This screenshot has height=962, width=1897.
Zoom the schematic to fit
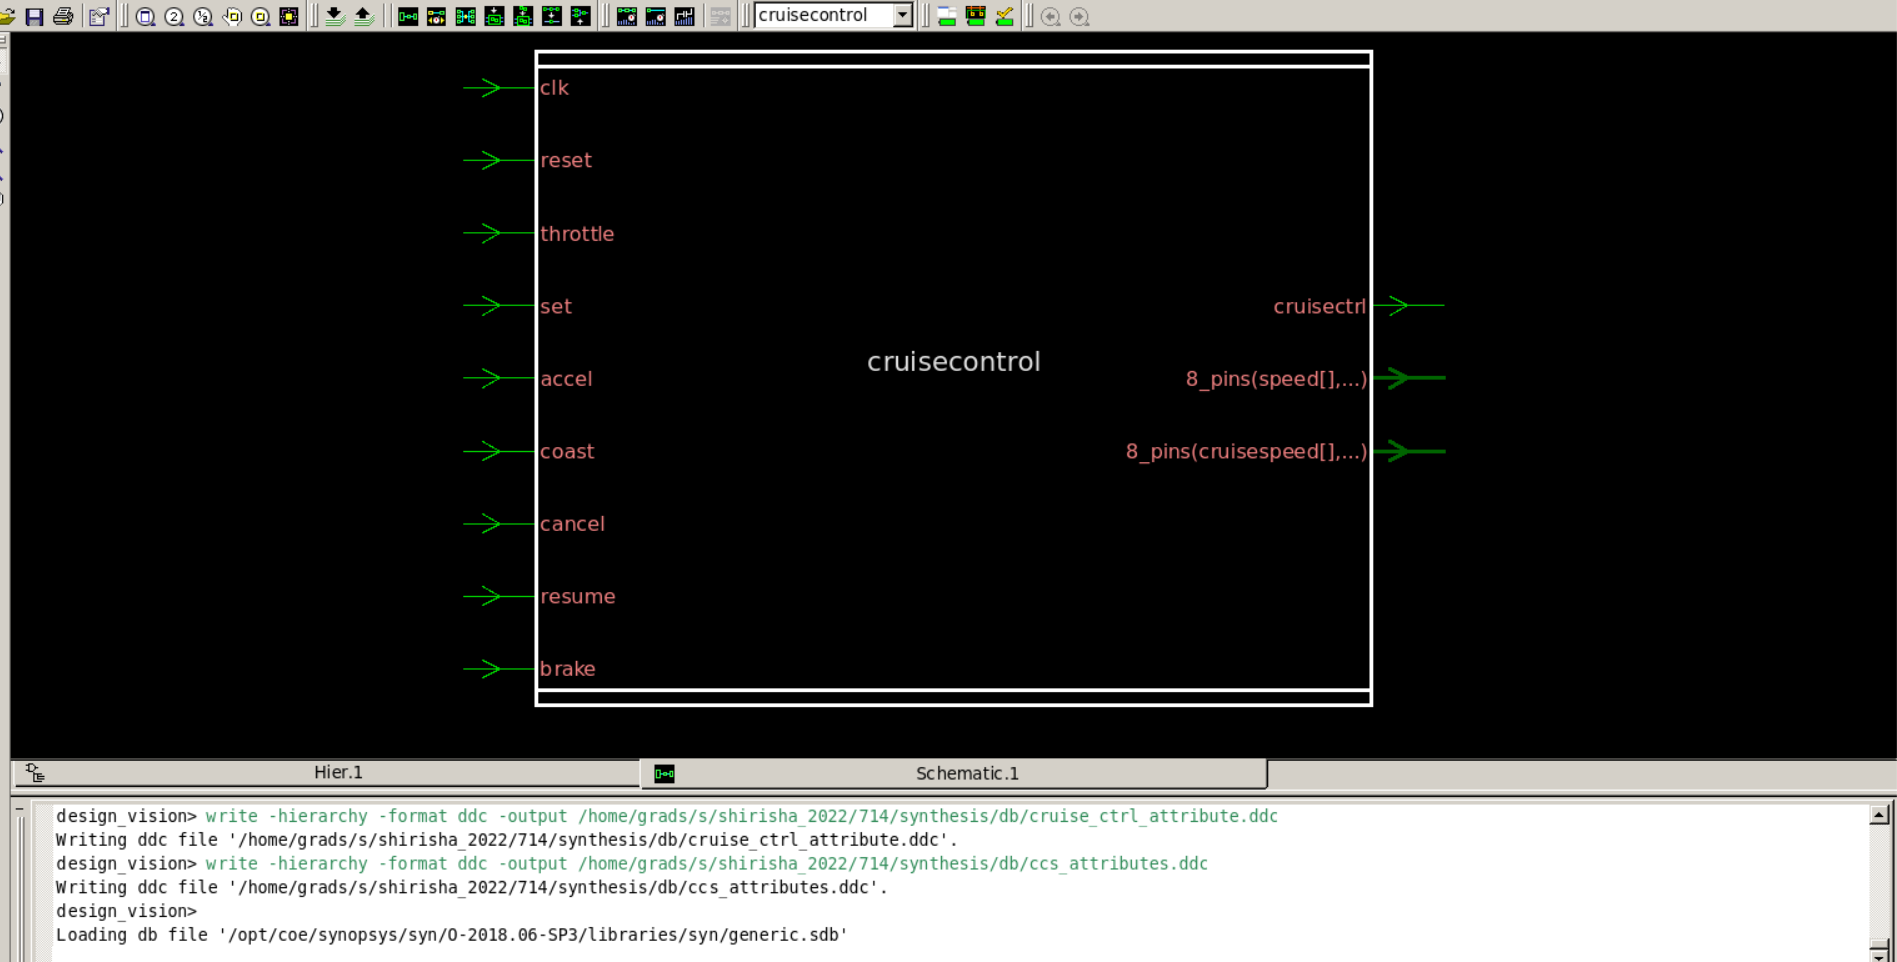pyautogui.click(x=144, y=15)
